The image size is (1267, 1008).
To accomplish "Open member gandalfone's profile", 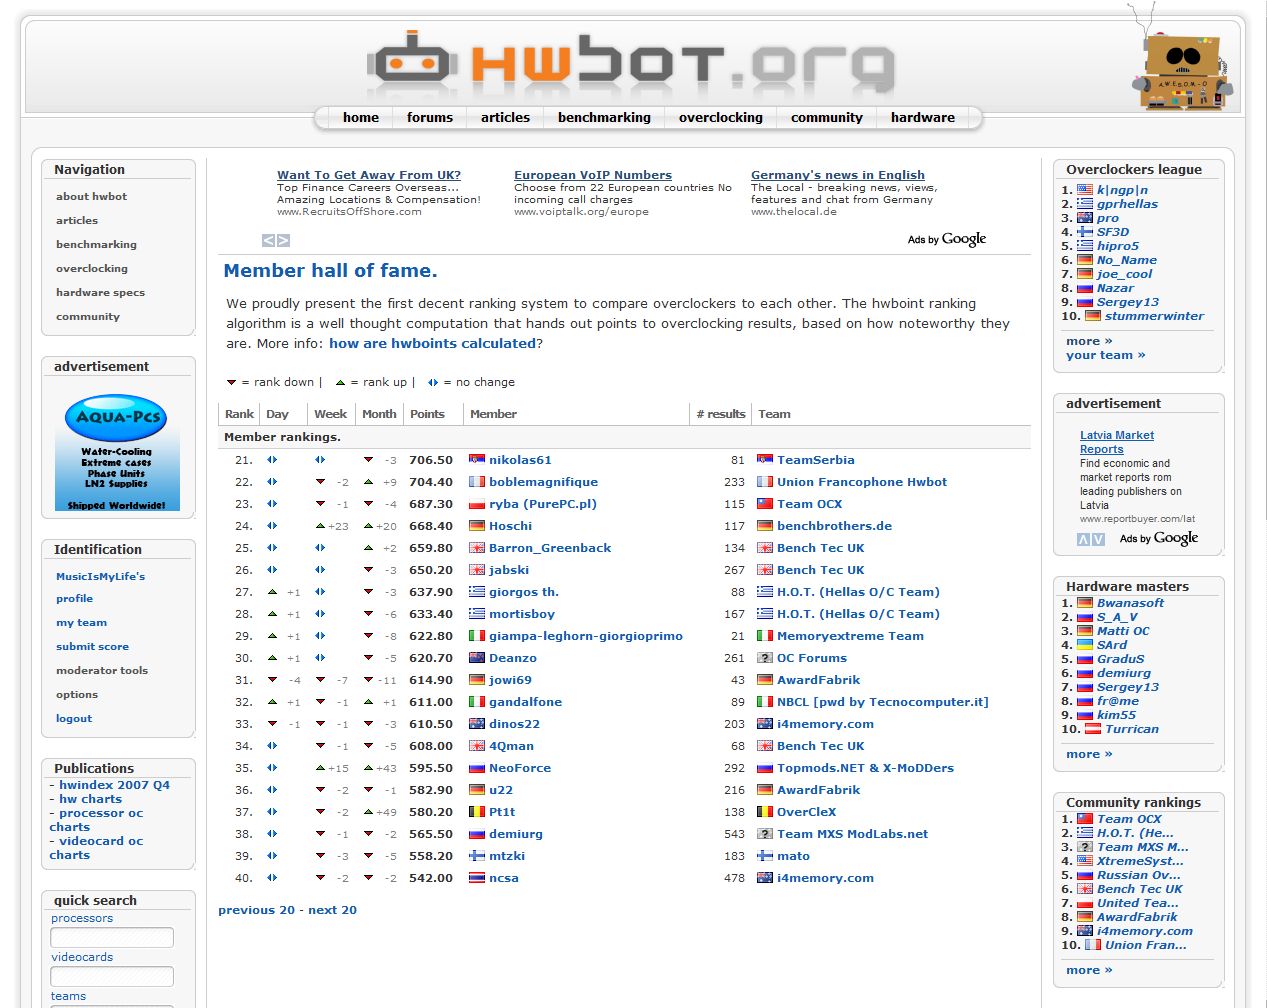I will (525, 702).
